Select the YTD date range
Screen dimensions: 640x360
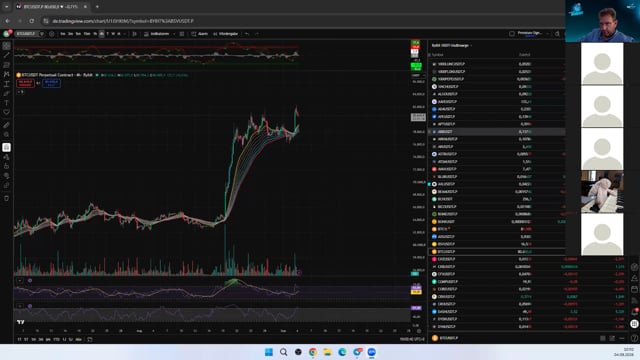click(56, 339)
